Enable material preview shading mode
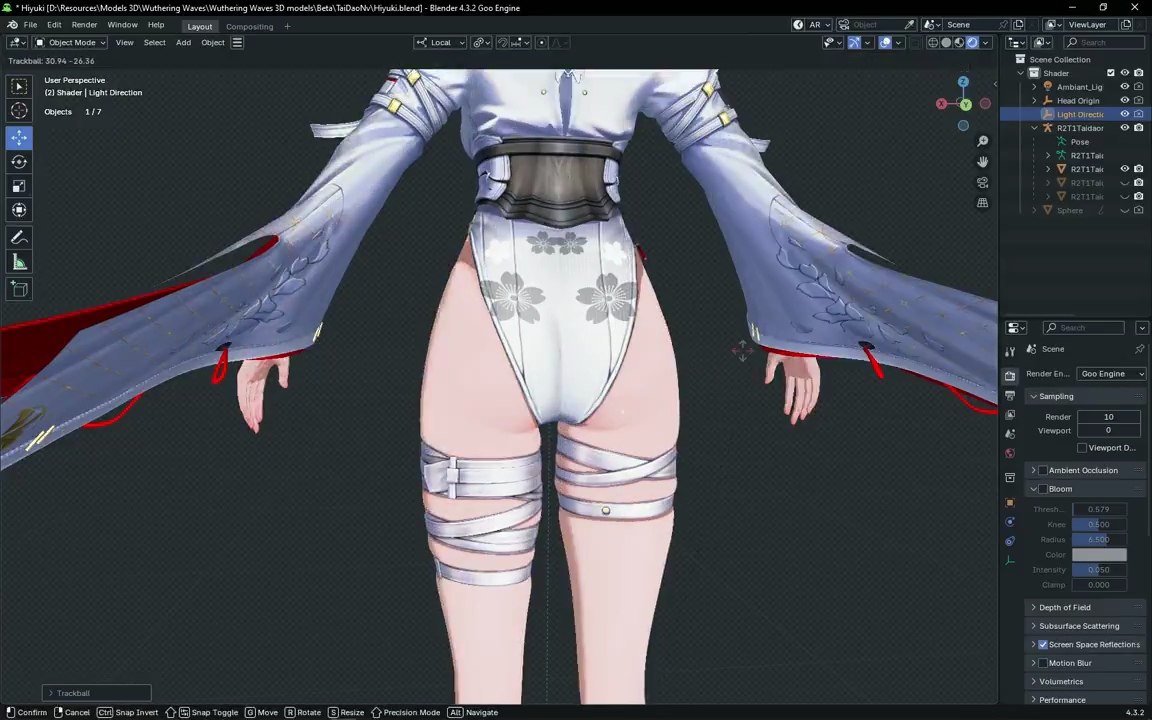This screenshot has height=720, width=1152. tap(959, 43)
